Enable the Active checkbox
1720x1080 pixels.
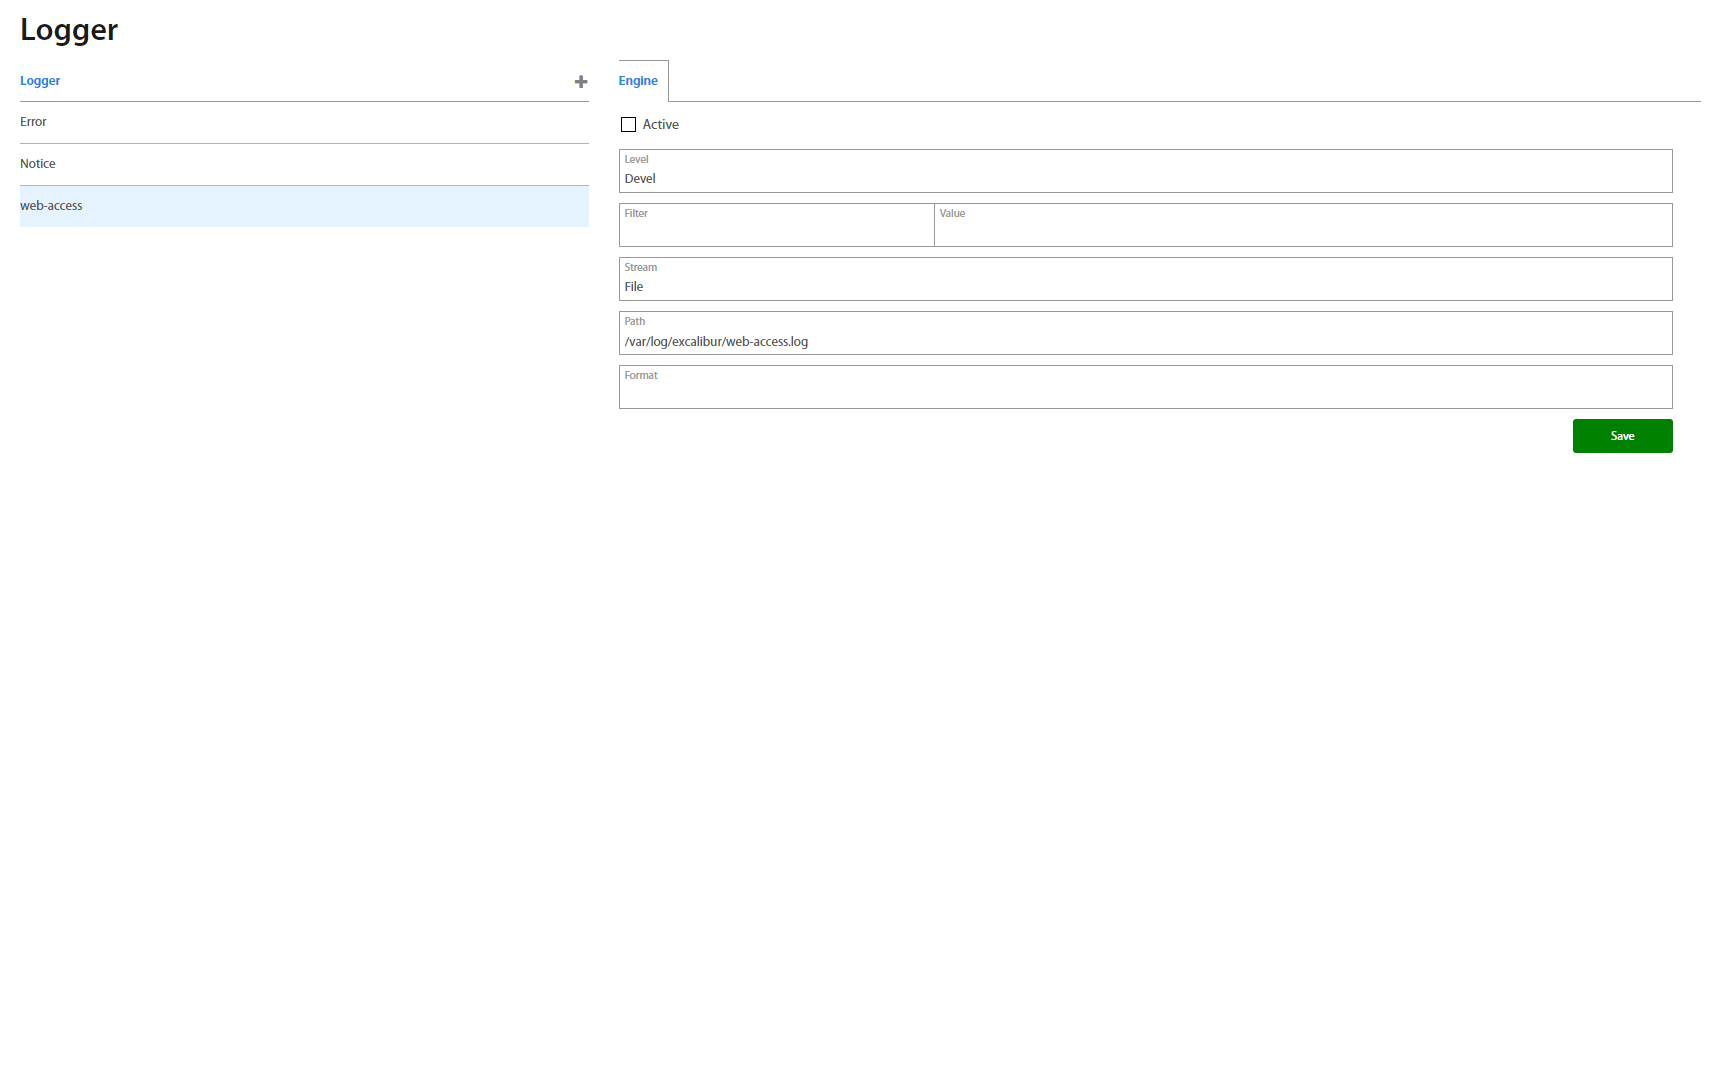628,125
